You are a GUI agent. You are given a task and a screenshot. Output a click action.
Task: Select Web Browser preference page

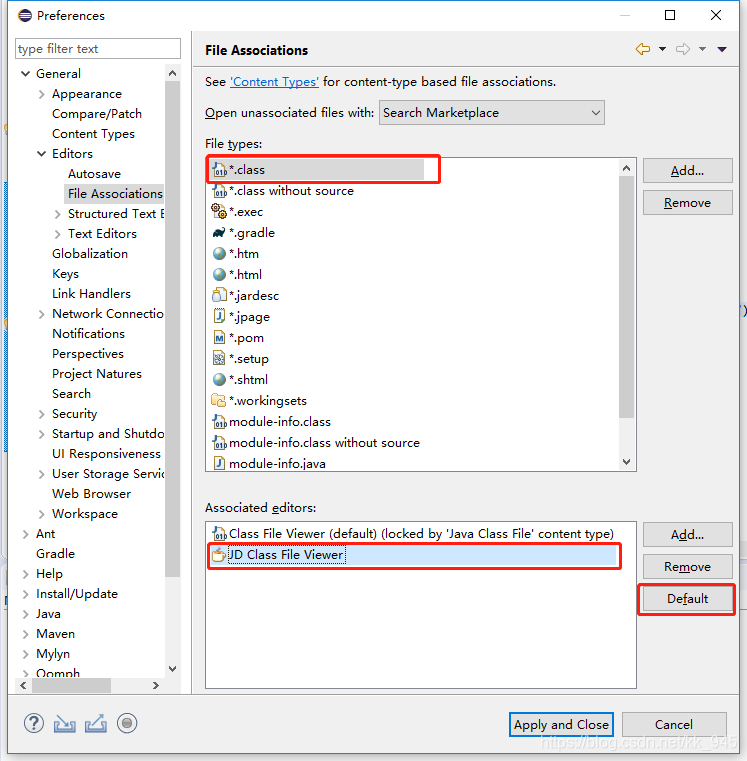point(91,494)
